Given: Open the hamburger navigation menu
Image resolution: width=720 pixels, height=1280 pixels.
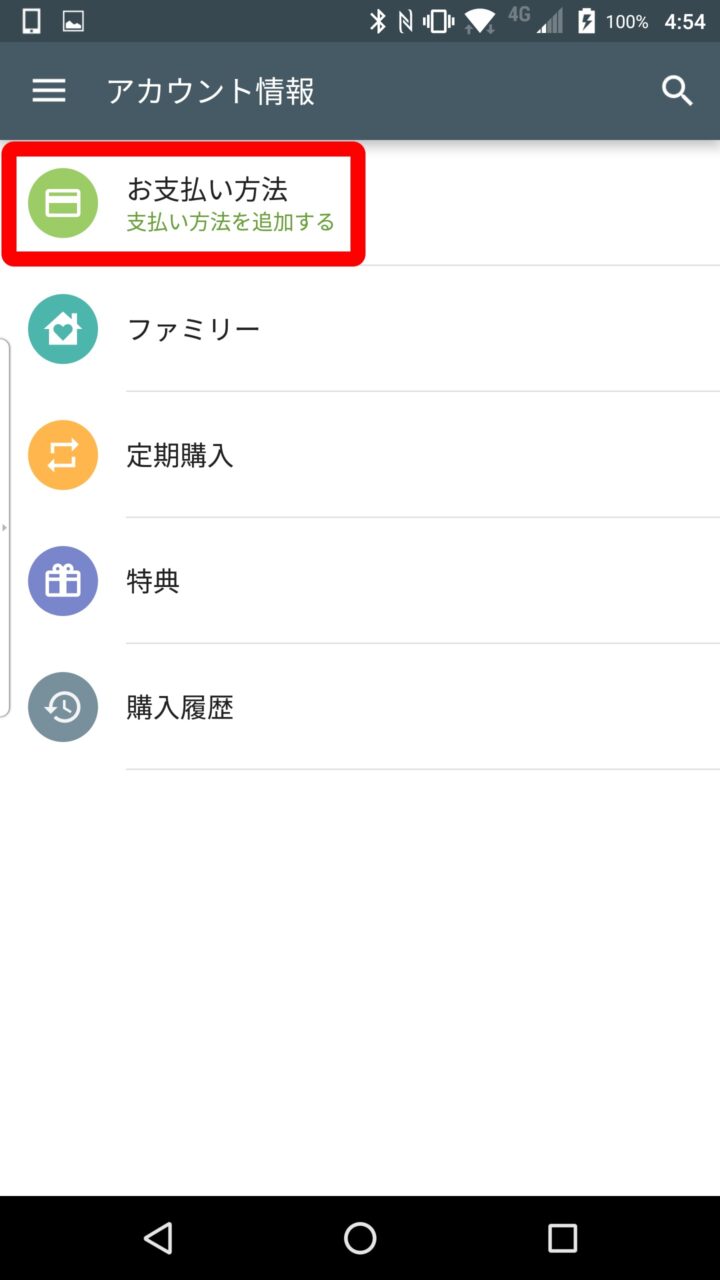Looking at the screenshot, I should 49,91.
